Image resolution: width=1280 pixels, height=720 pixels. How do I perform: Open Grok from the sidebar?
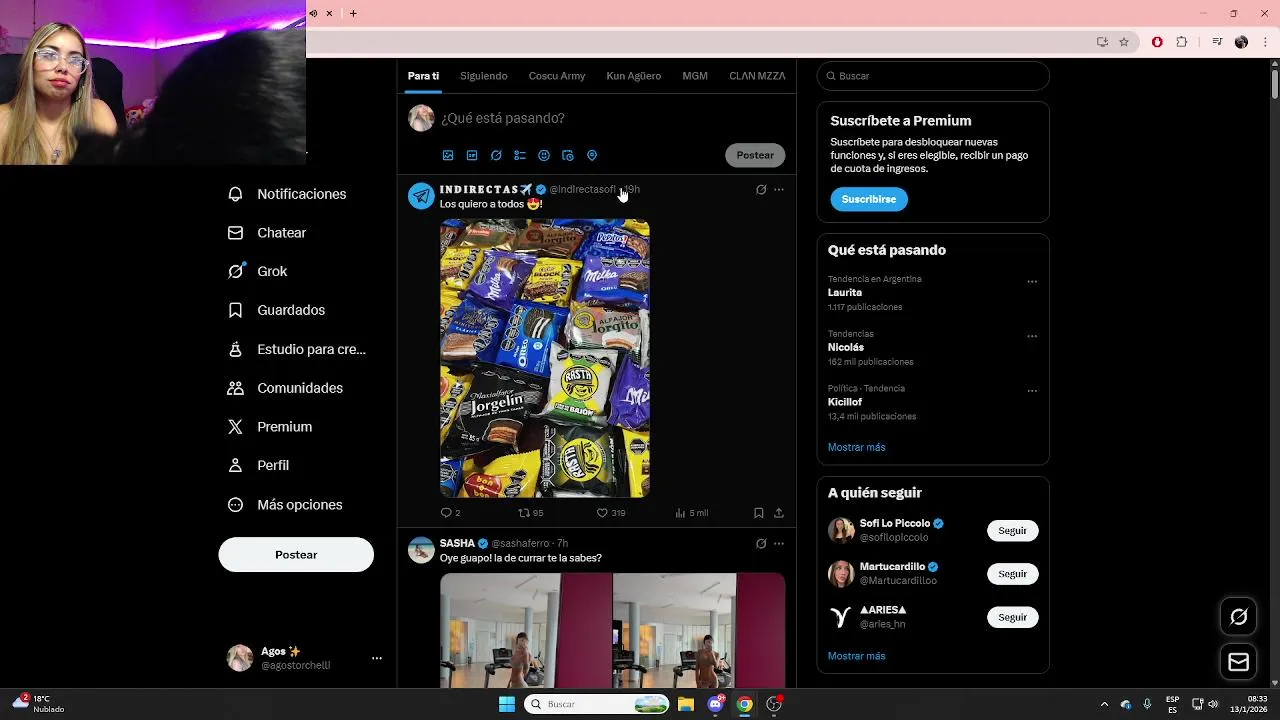(x=258, y=271)
